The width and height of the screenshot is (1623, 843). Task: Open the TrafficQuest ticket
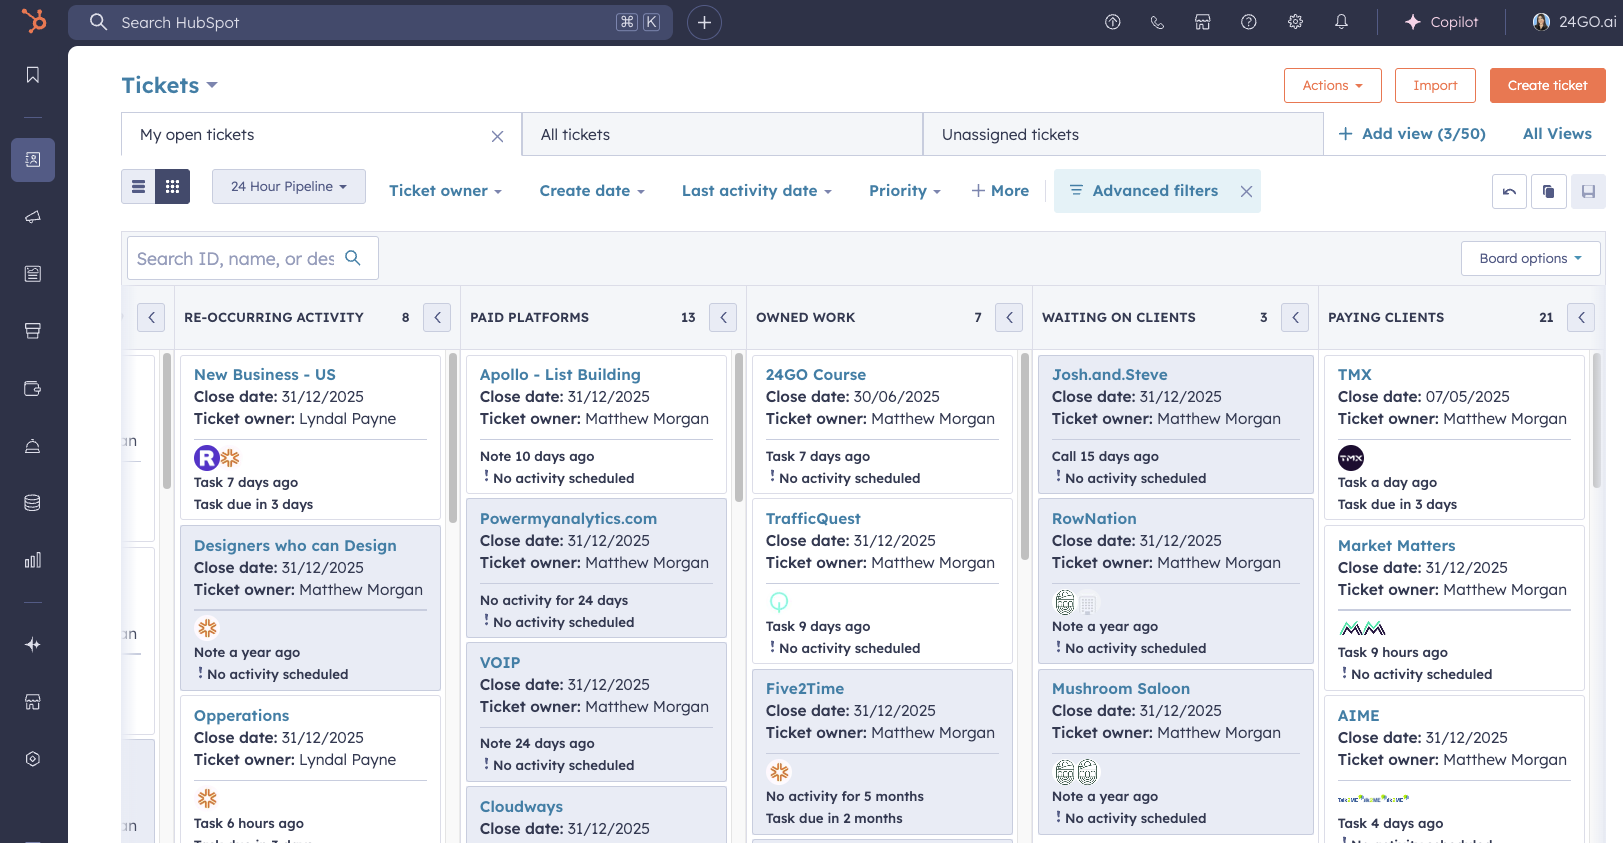[x=813, y=519]
